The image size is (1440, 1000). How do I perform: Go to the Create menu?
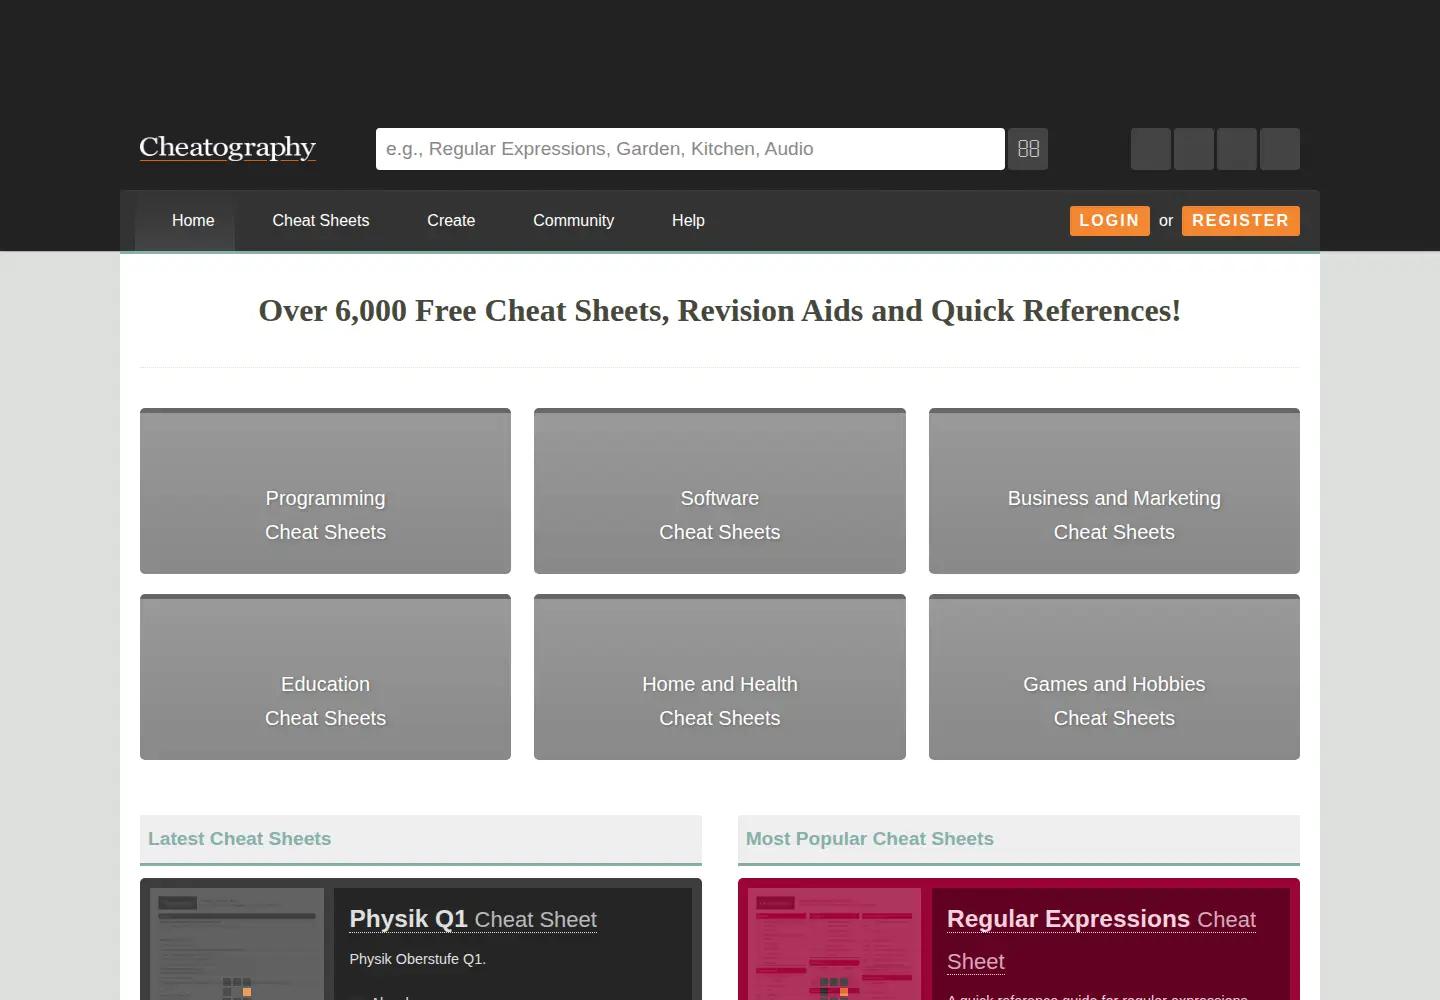pos(451,220)
